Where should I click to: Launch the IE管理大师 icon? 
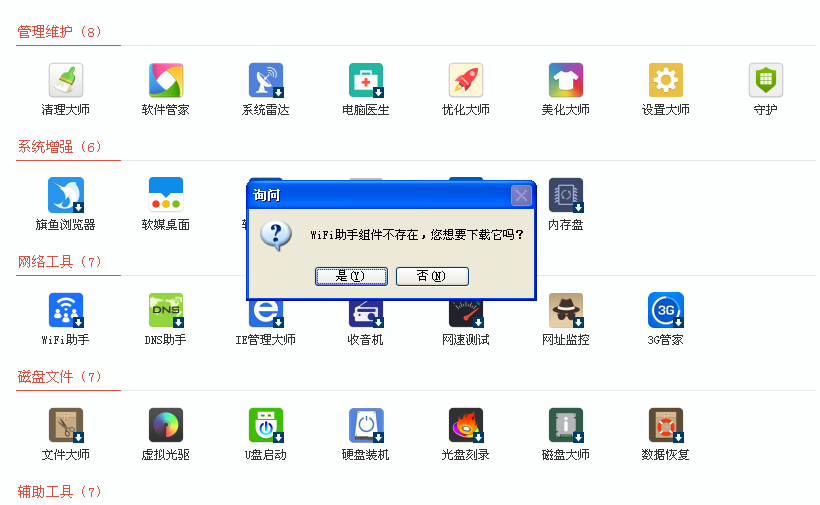(x=266, y=313)
